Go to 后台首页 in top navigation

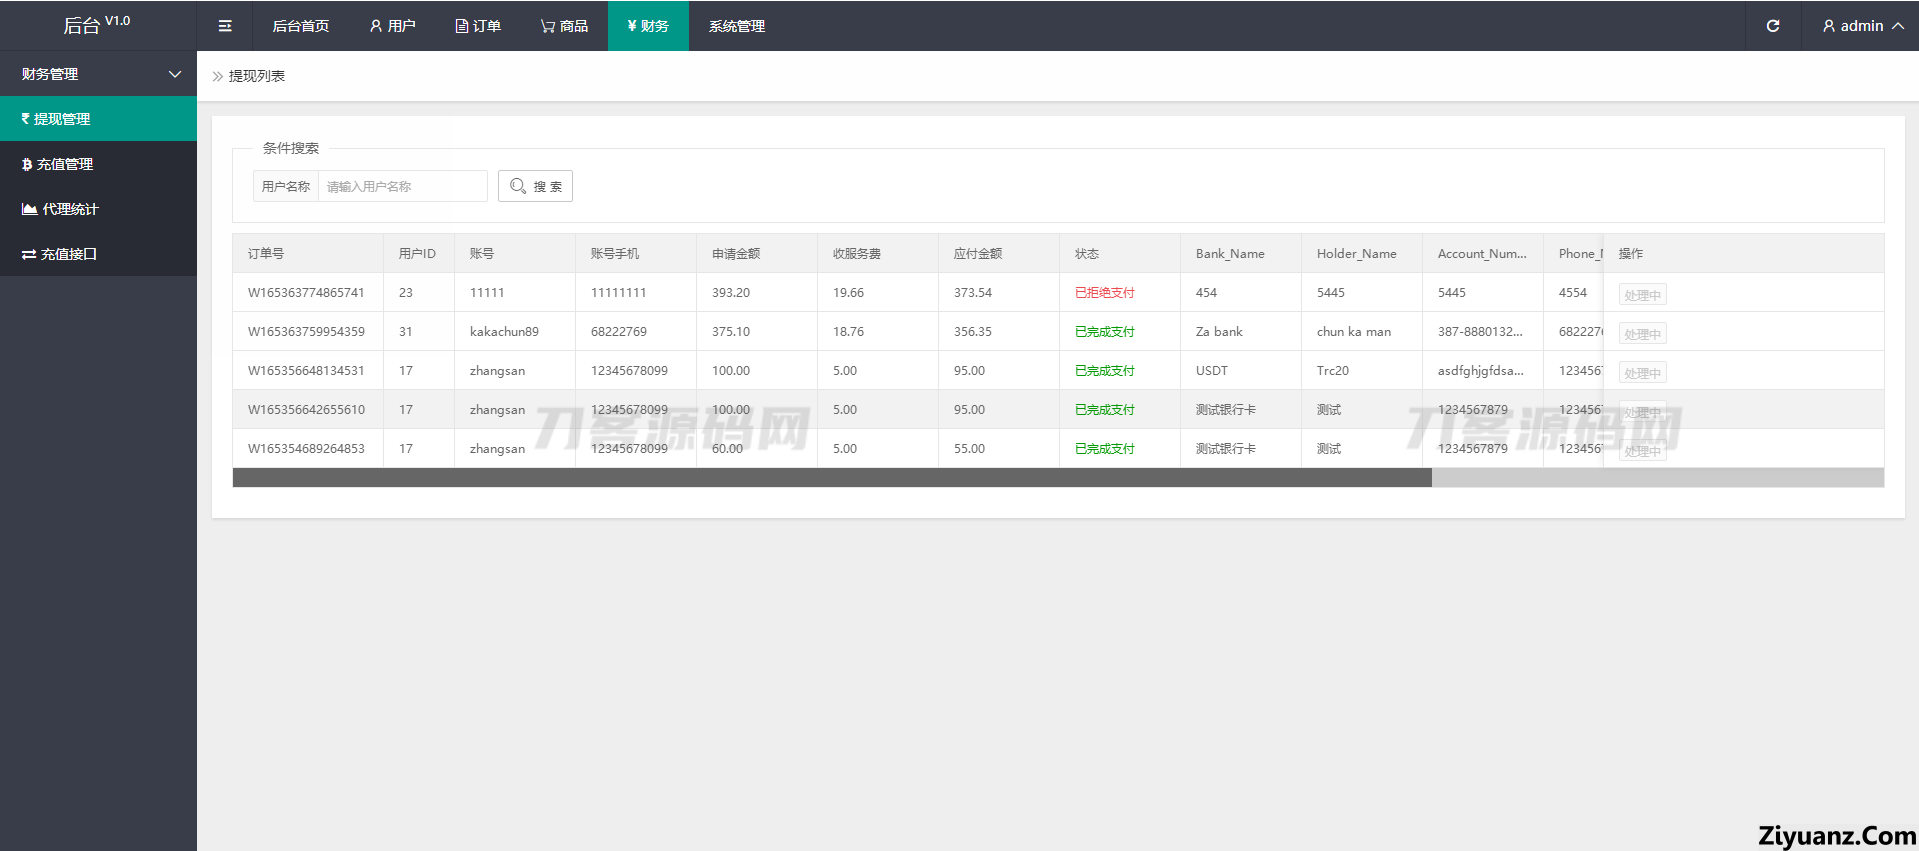point(300,26)
